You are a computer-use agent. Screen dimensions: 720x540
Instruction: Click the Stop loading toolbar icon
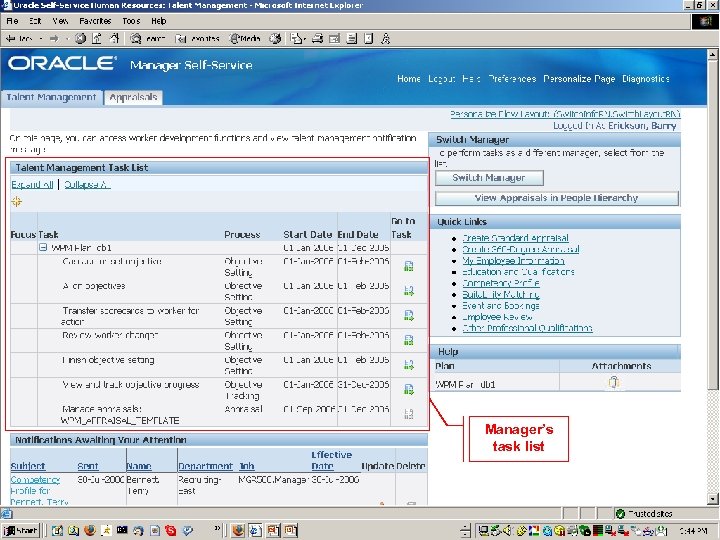pos(80,39)
